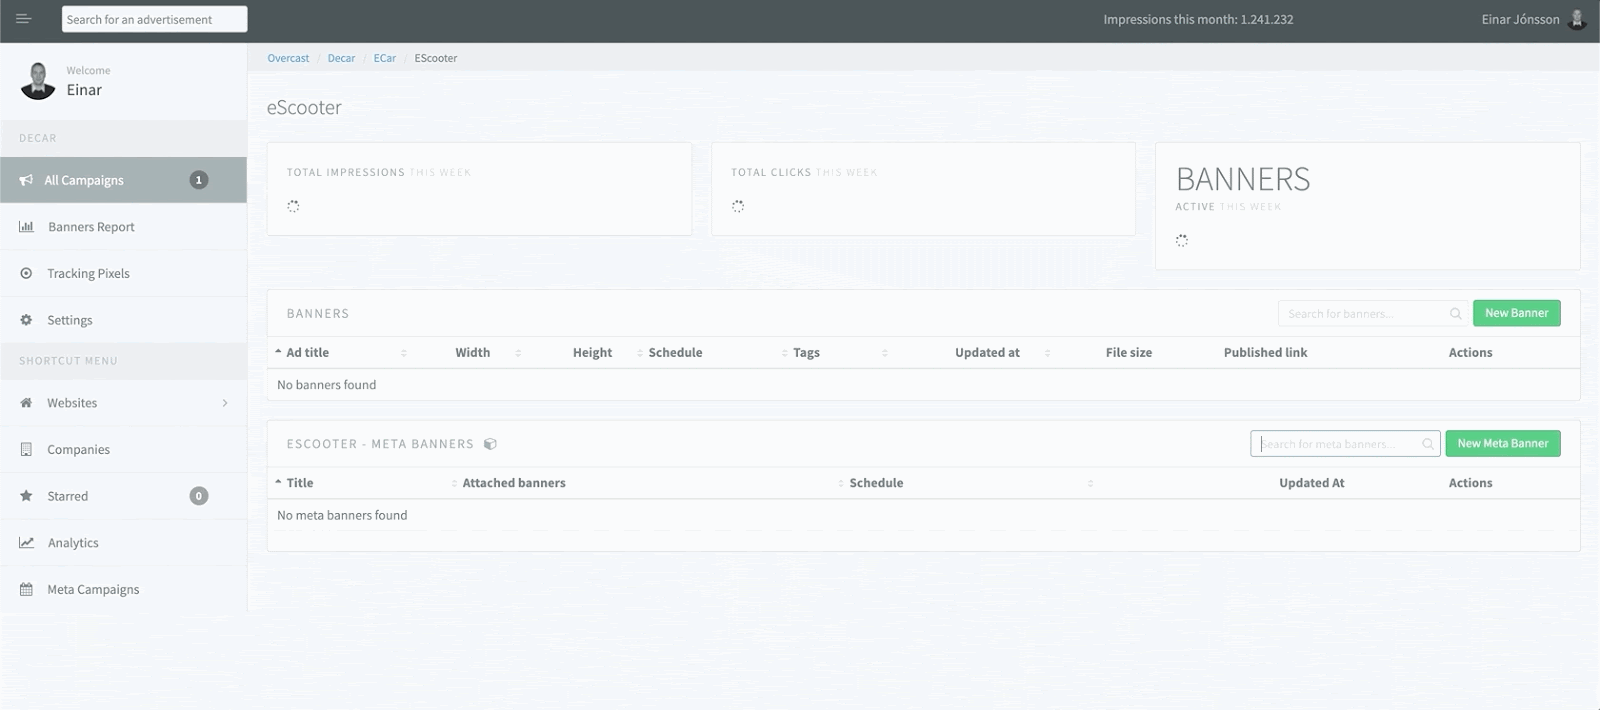This screenshot has height=710, width=1600.
Task: Focus the Search for an advertisement field
Action: [154, 19]
